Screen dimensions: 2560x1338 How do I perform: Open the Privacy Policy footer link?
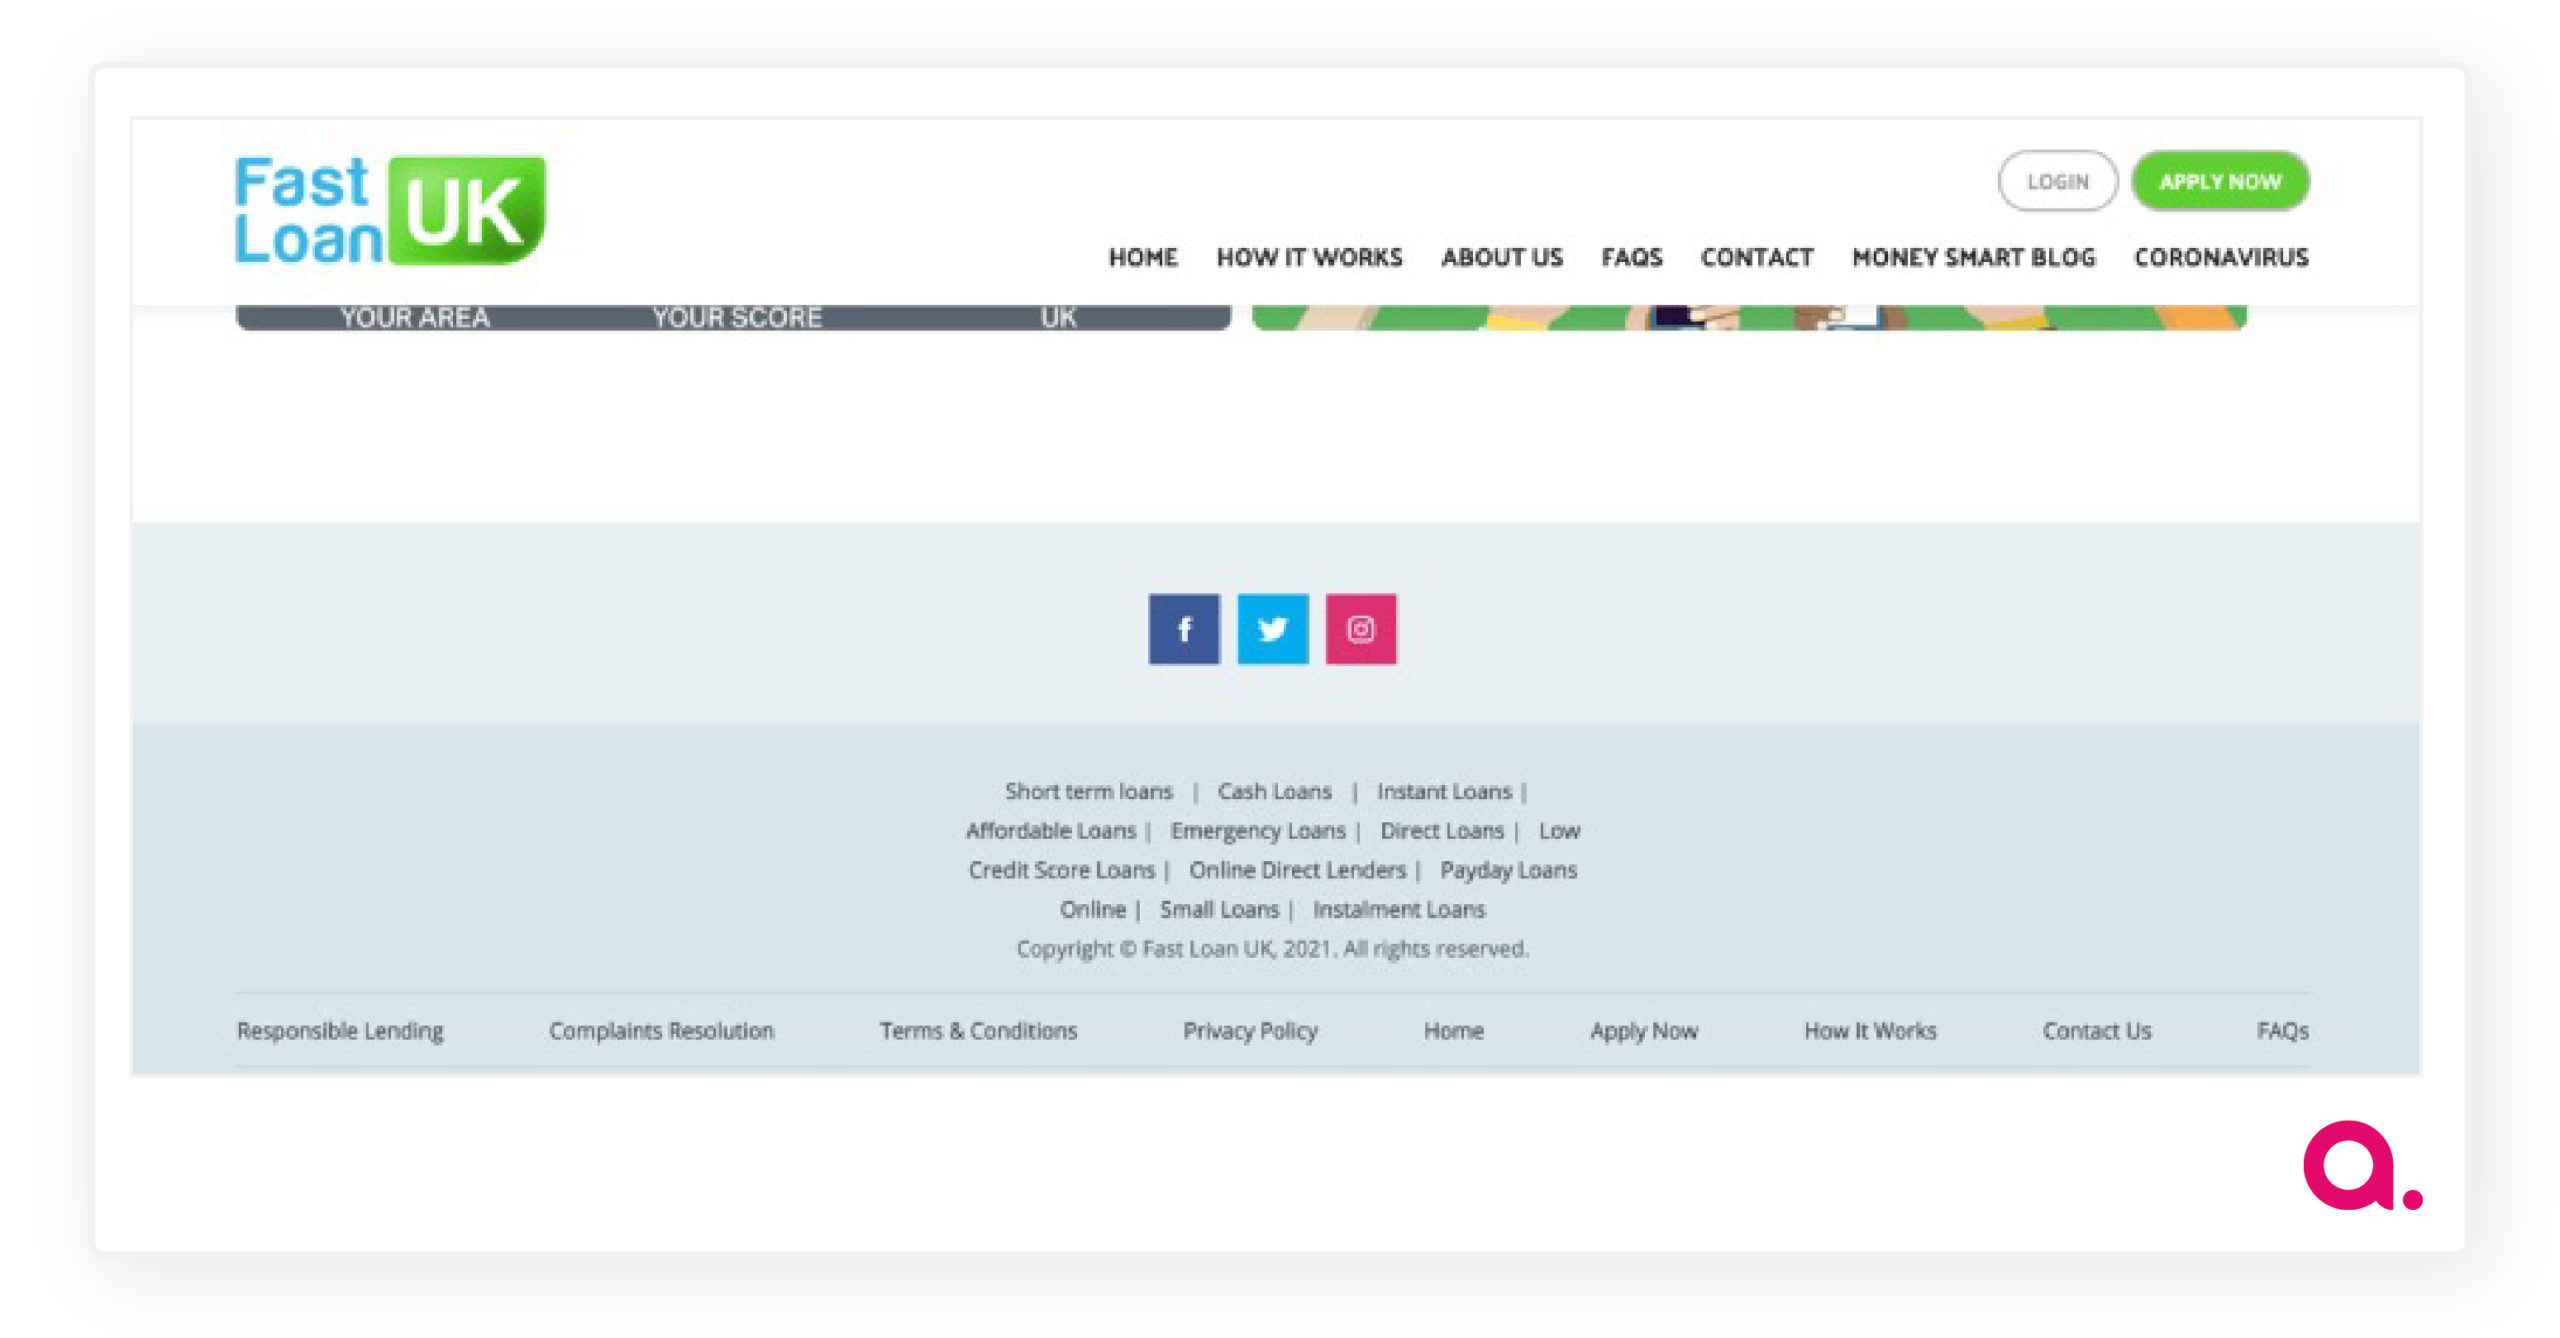1250,1030
